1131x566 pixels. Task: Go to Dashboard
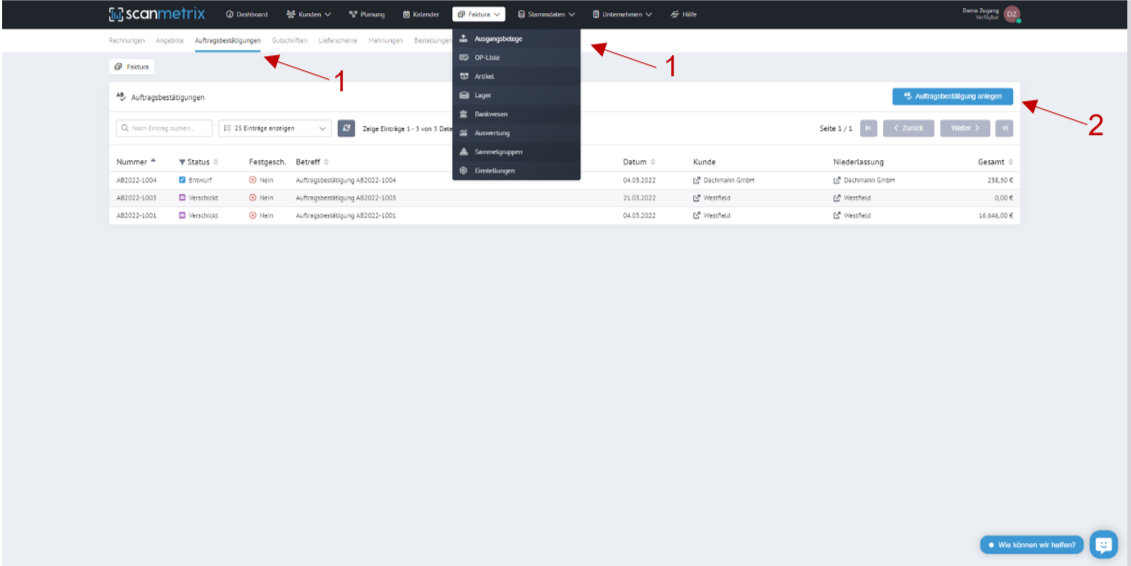[247, 14]
